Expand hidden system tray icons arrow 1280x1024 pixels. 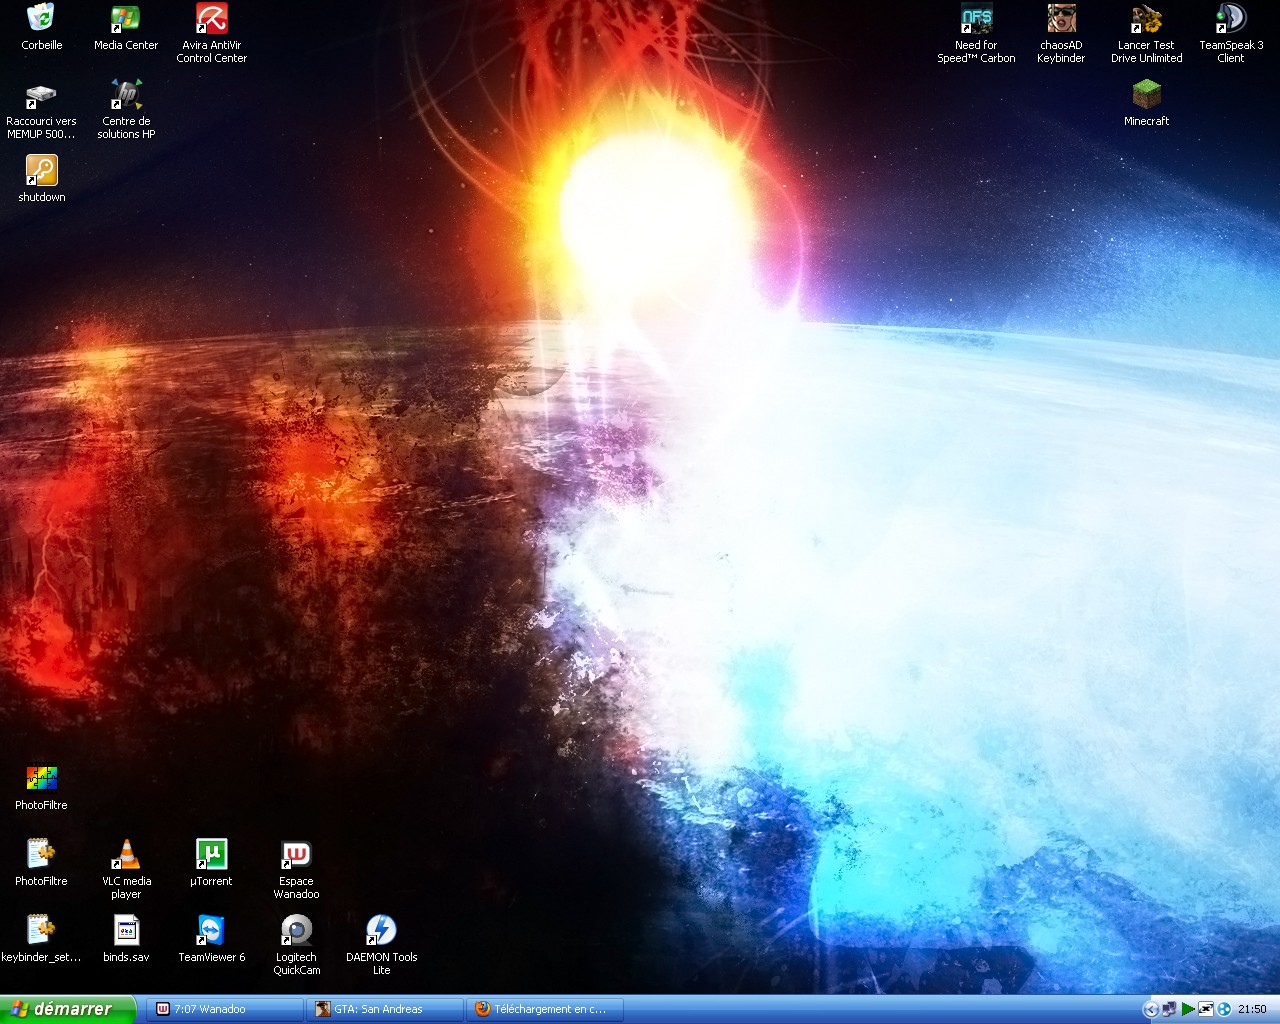1150,1009
